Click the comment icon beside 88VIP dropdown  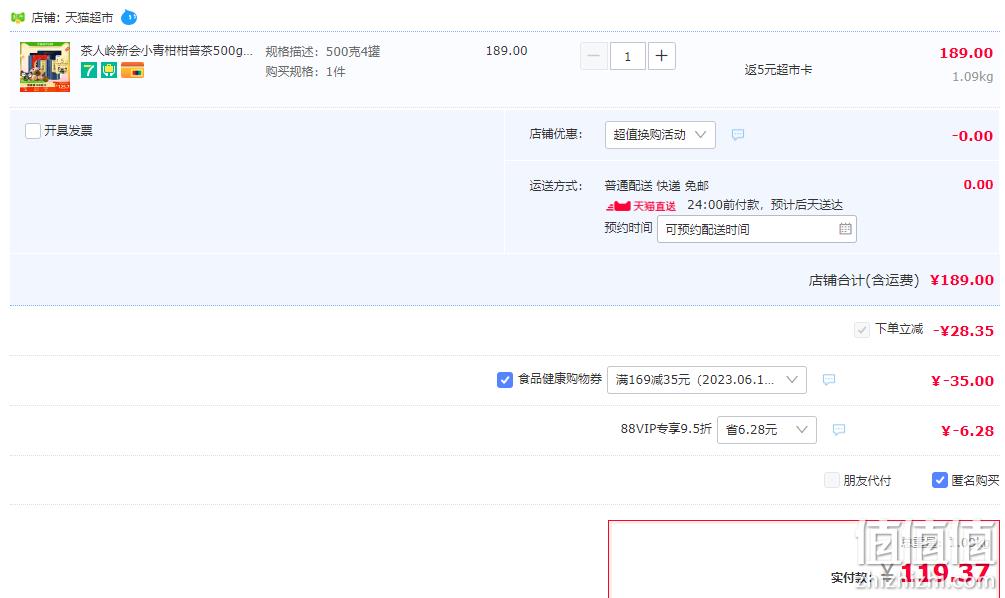click(x=838, y=429)
